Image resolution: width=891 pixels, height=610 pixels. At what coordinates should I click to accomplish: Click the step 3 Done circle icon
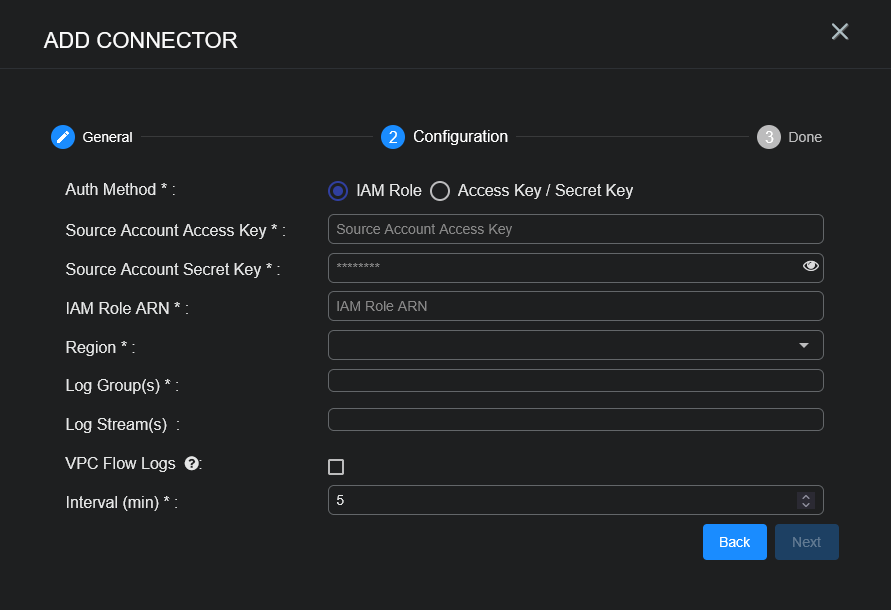[769, 137]
